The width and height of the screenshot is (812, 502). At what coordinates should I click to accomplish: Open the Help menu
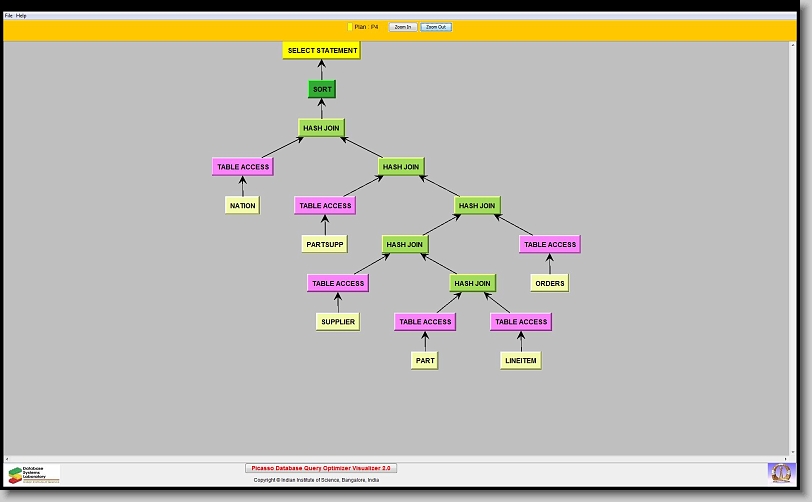22,16
